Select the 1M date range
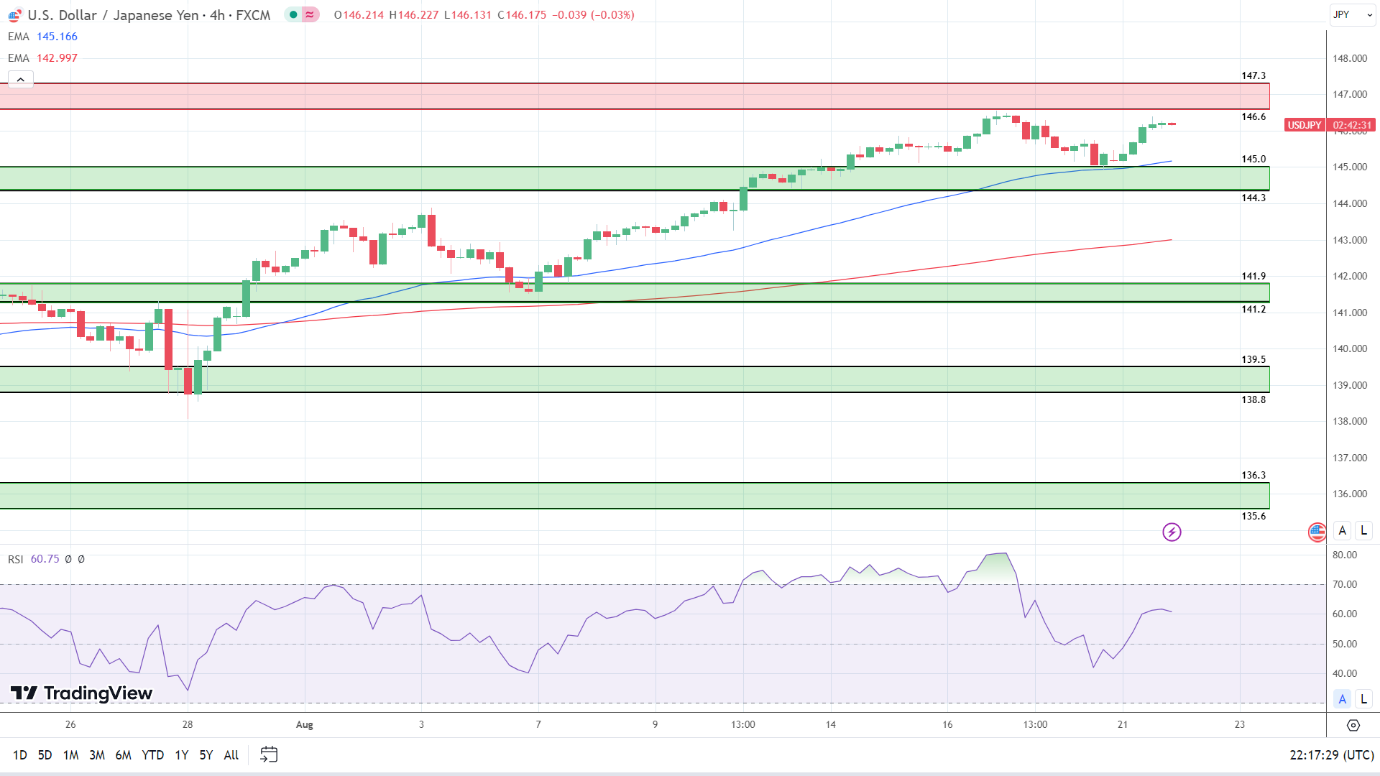Screen dimensions: 1380x776 [x=71, y=755]
